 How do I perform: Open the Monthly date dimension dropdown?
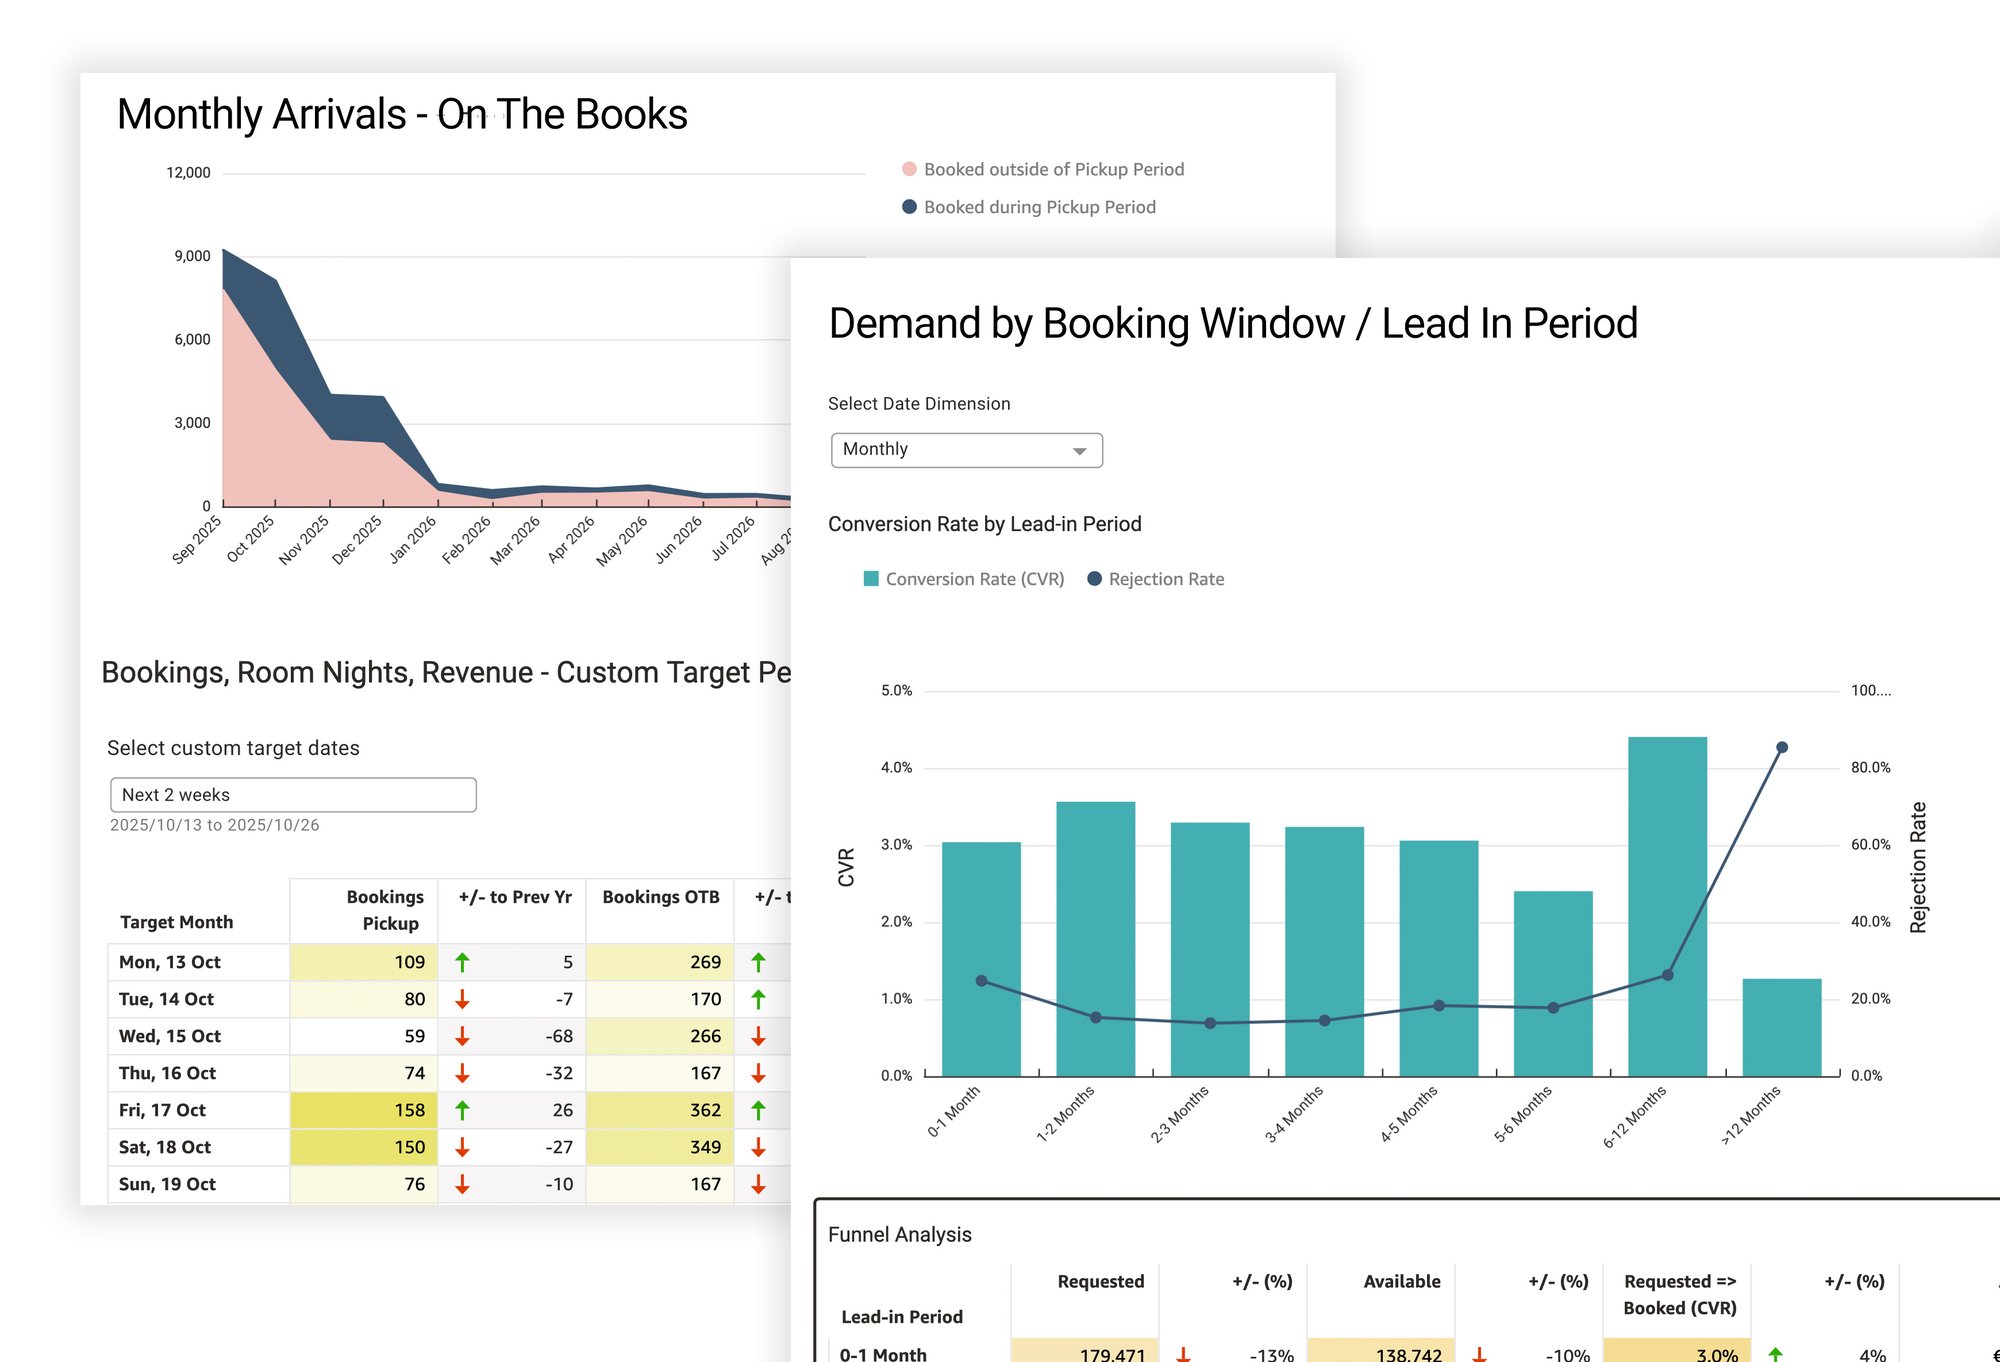click(x=966, y=450)
